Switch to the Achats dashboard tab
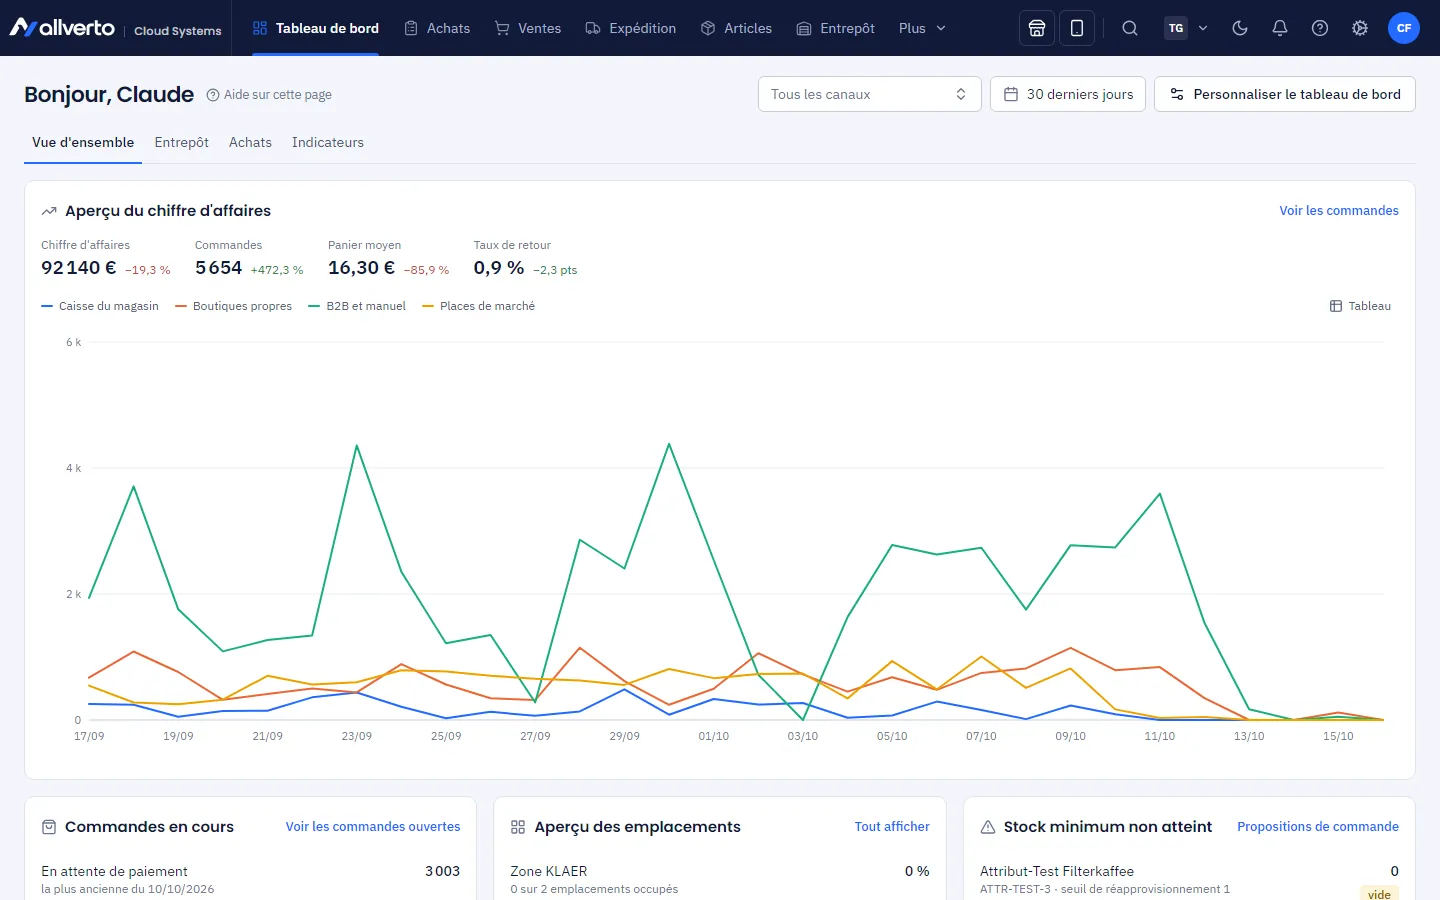 pos(250,142)
